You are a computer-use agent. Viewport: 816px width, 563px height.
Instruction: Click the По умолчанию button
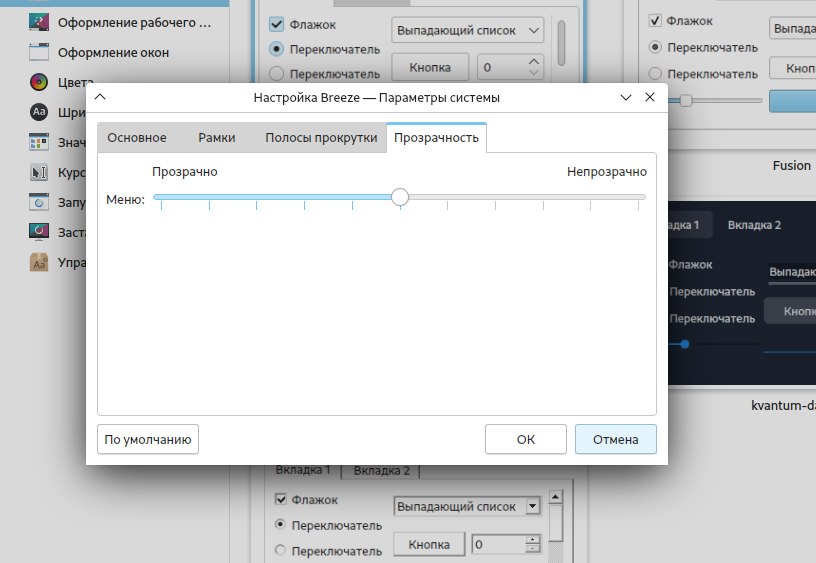pyautogui.click(x=148, y=440)
